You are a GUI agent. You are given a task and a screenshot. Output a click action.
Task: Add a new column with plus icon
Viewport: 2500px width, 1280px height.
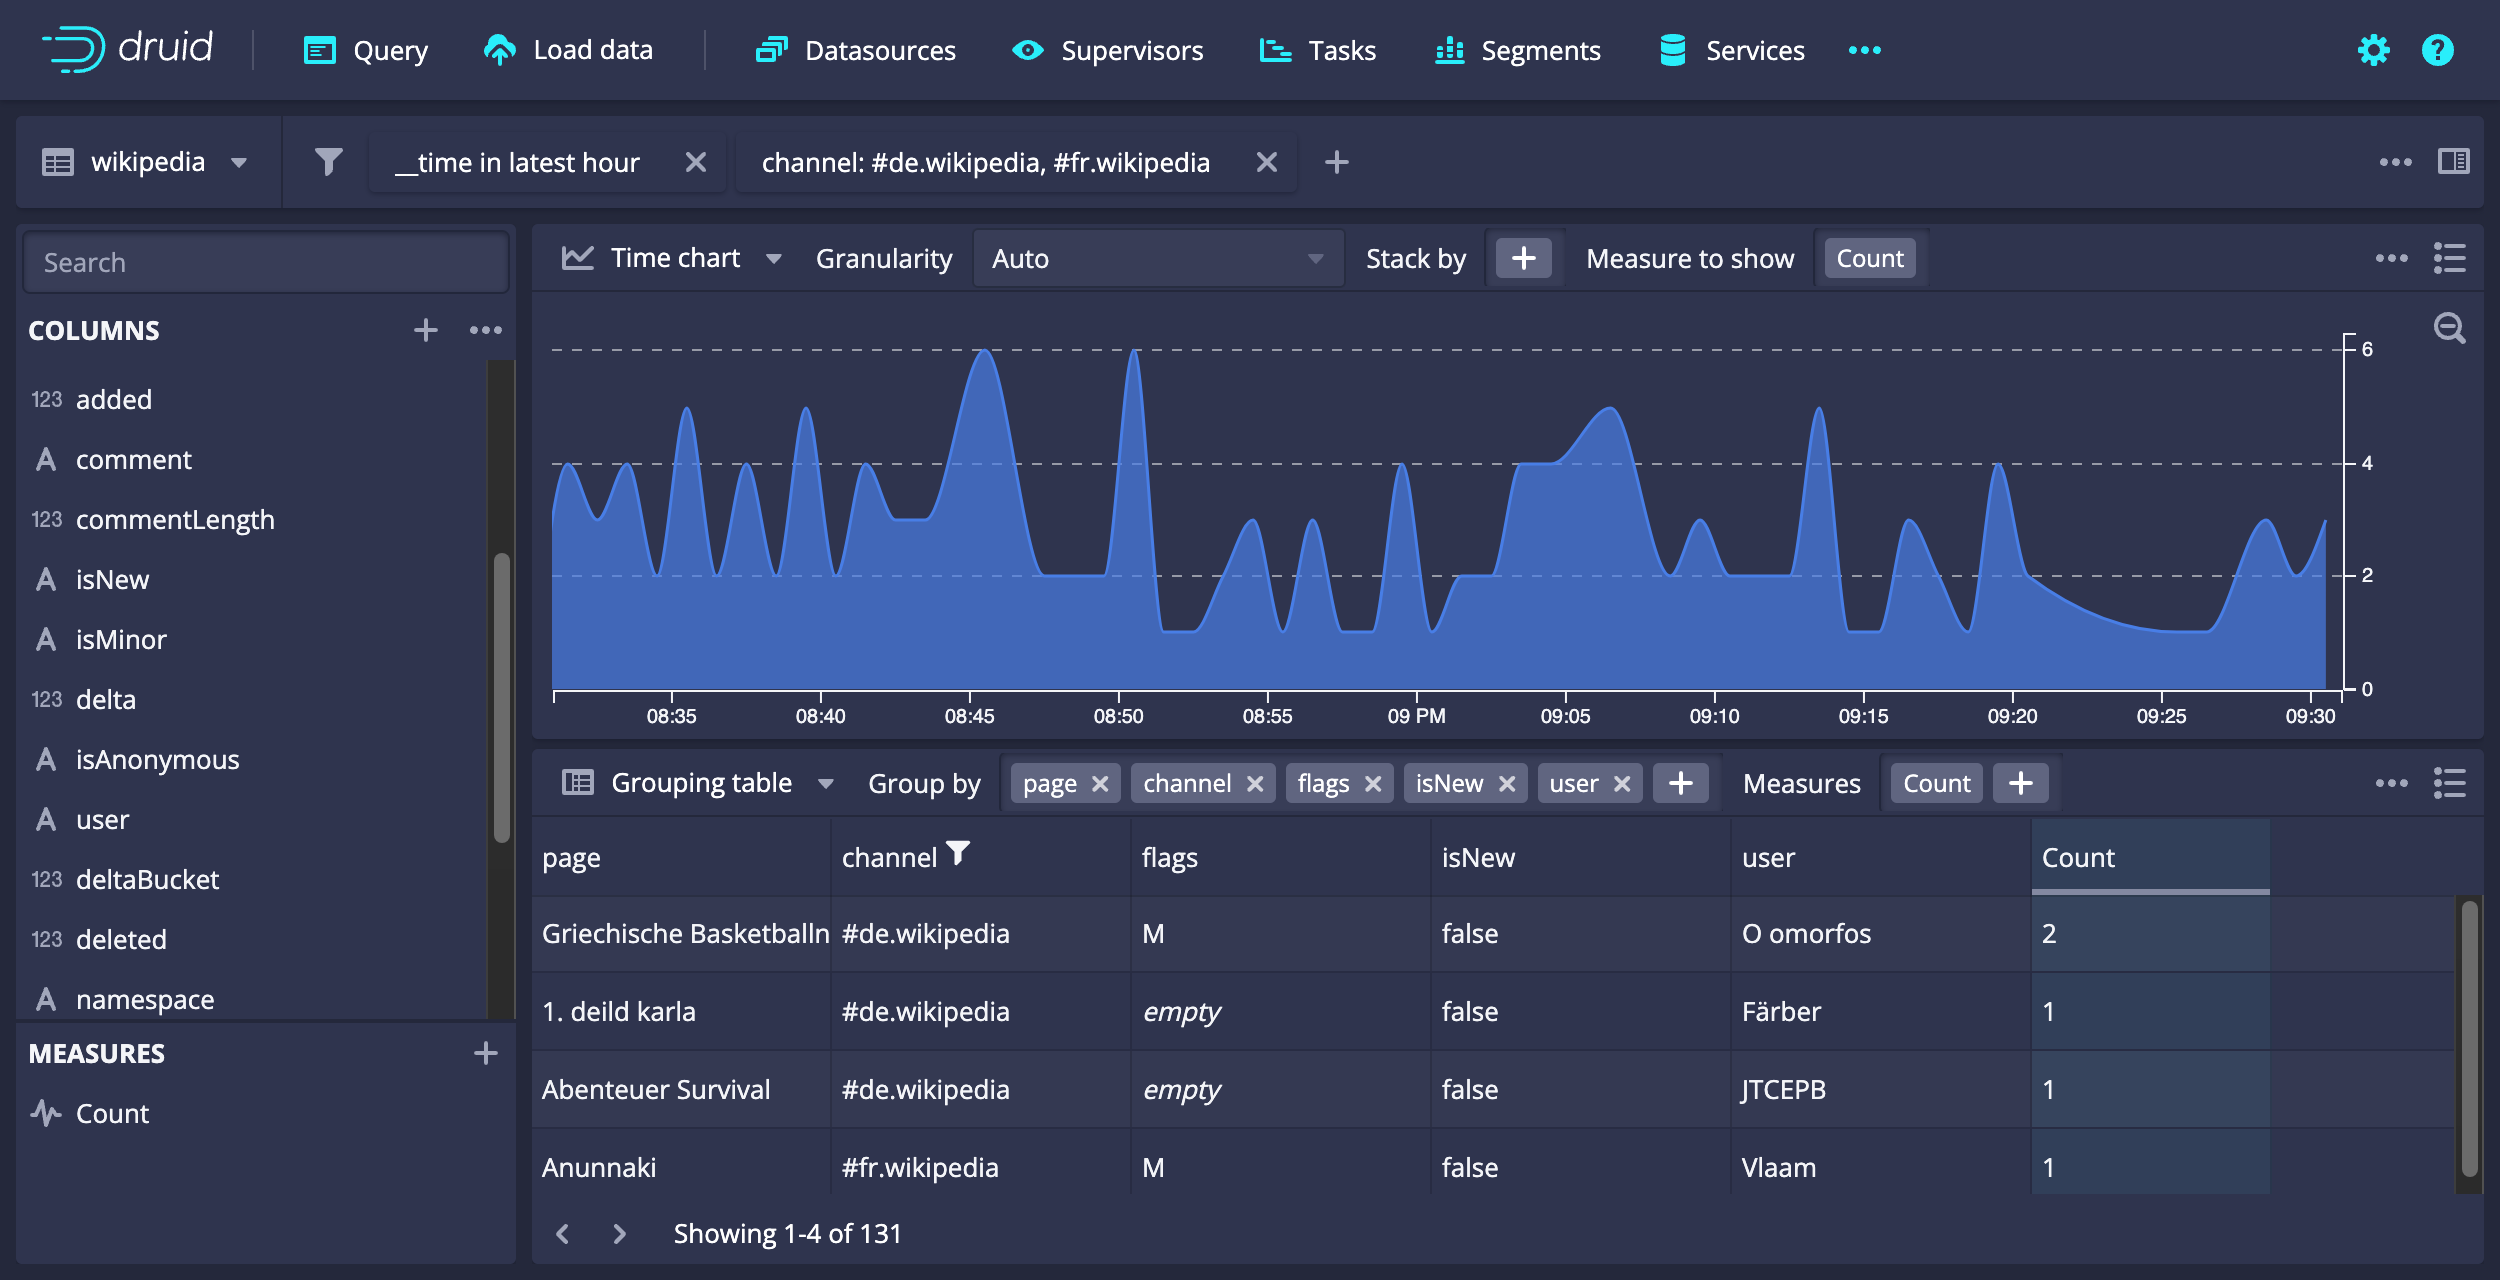(426, 330)
